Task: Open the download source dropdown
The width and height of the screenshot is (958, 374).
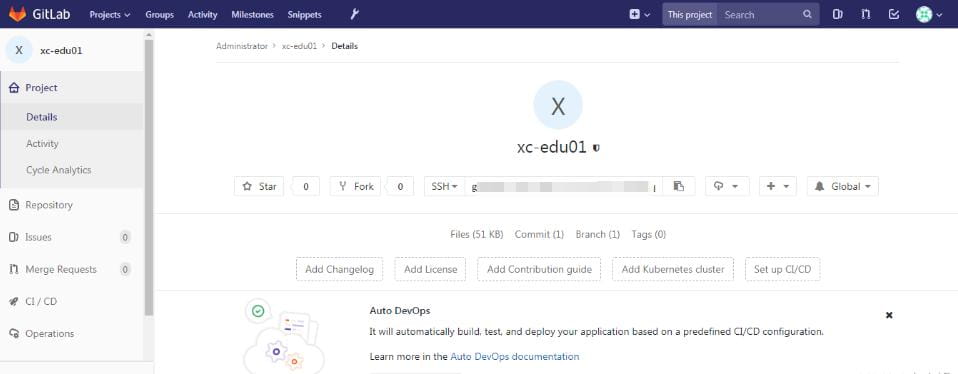Action: pos(727,186)
